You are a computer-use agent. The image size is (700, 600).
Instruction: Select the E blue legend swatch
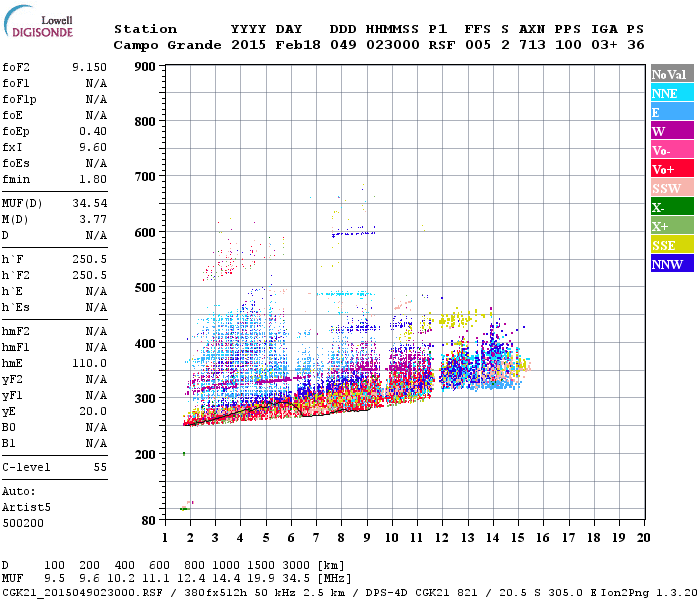(x=672, y=112)
